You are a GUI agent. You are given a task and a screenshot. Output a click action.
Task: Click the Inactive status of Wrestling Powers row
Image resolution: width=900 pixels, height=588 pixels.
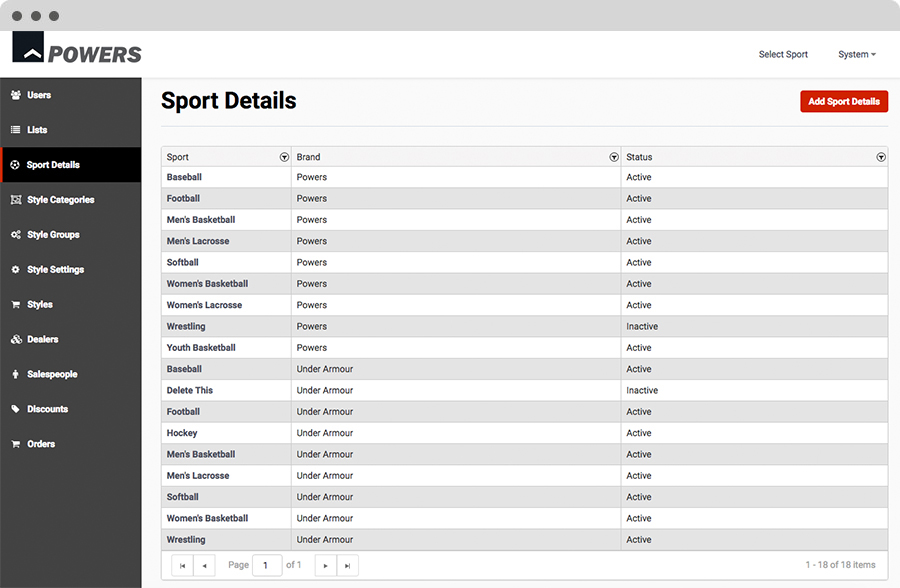(642, 327)
